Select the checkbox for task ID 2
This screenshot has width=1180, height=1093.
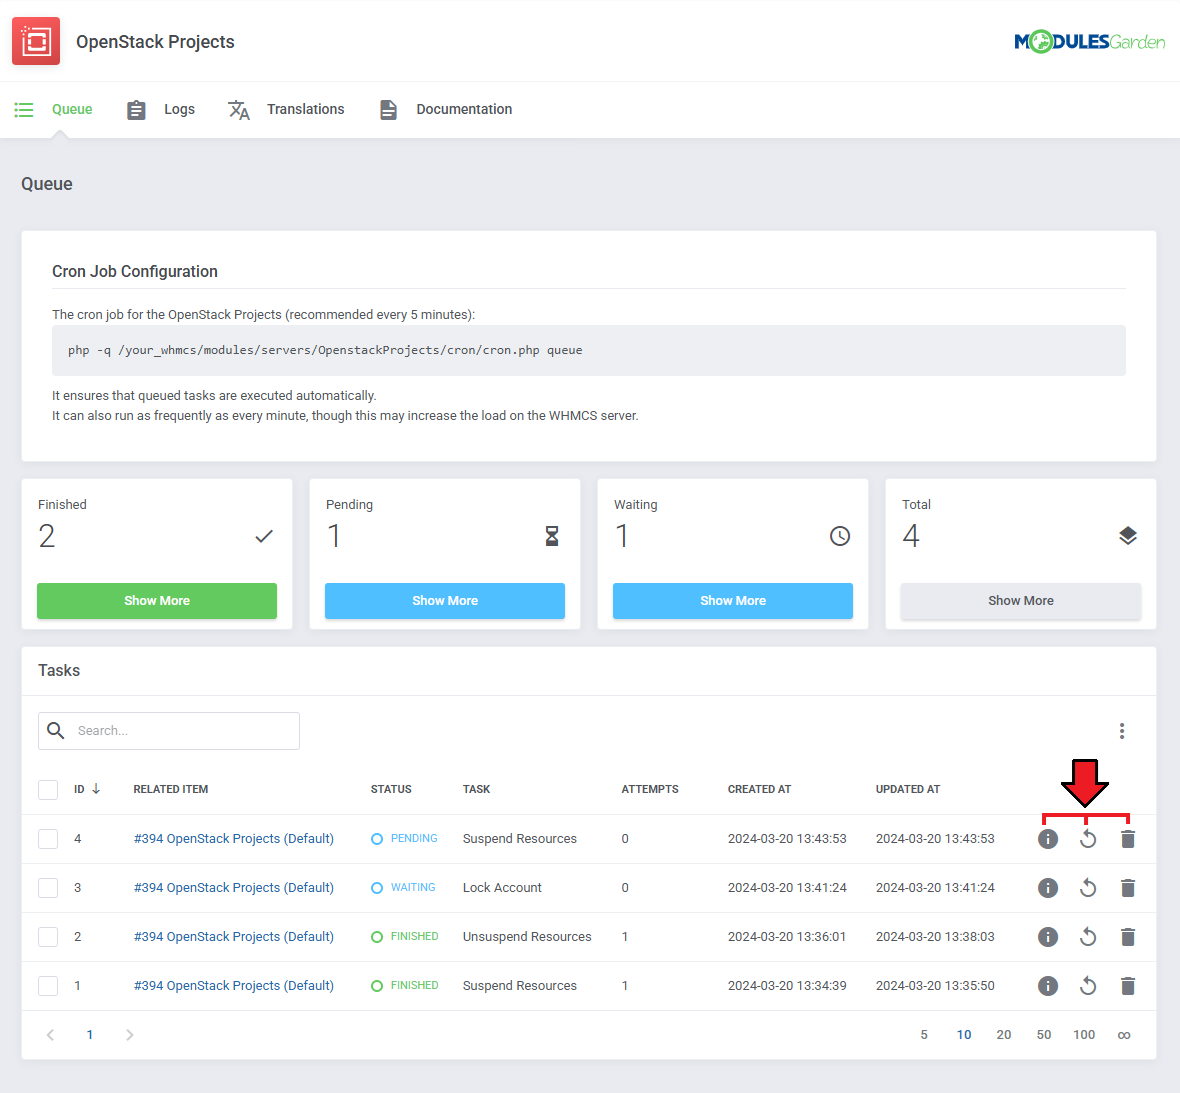pyautogui.click(x=48, y=937)
